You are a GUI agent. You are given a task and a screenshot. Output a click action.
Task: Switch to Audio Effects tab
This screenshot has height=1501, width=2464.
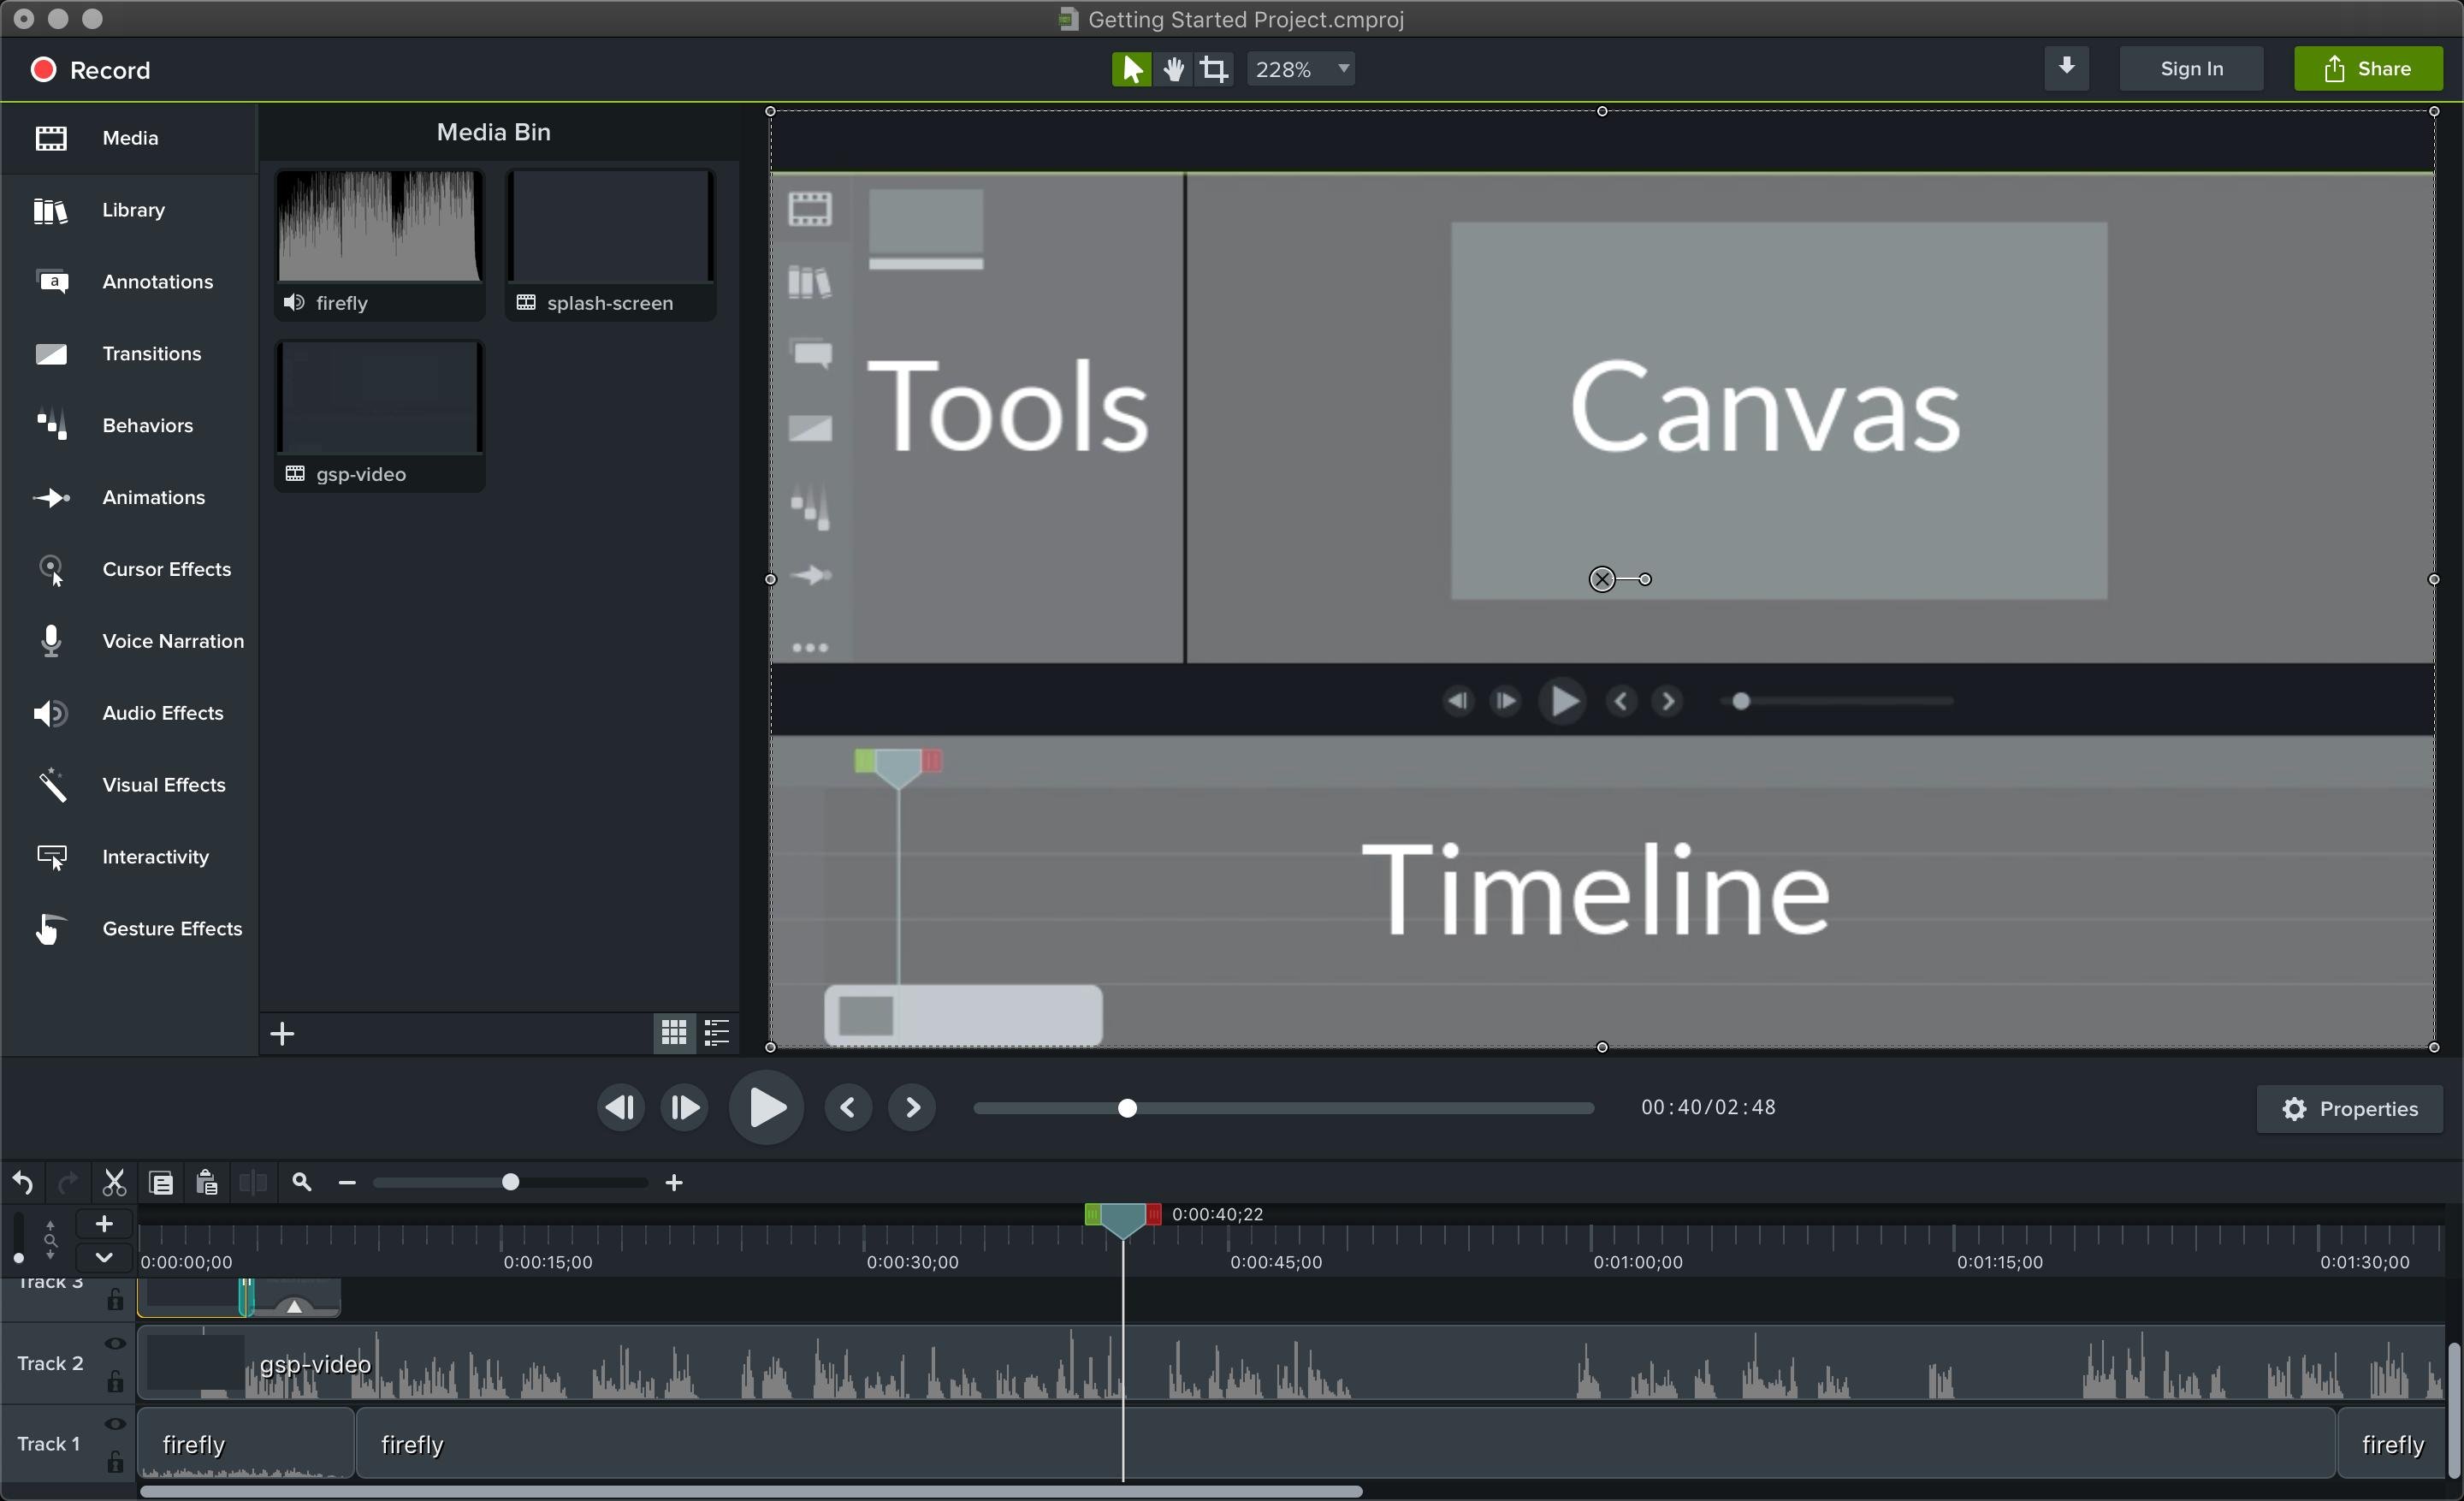pyautogui.click(x=162, y=713)
